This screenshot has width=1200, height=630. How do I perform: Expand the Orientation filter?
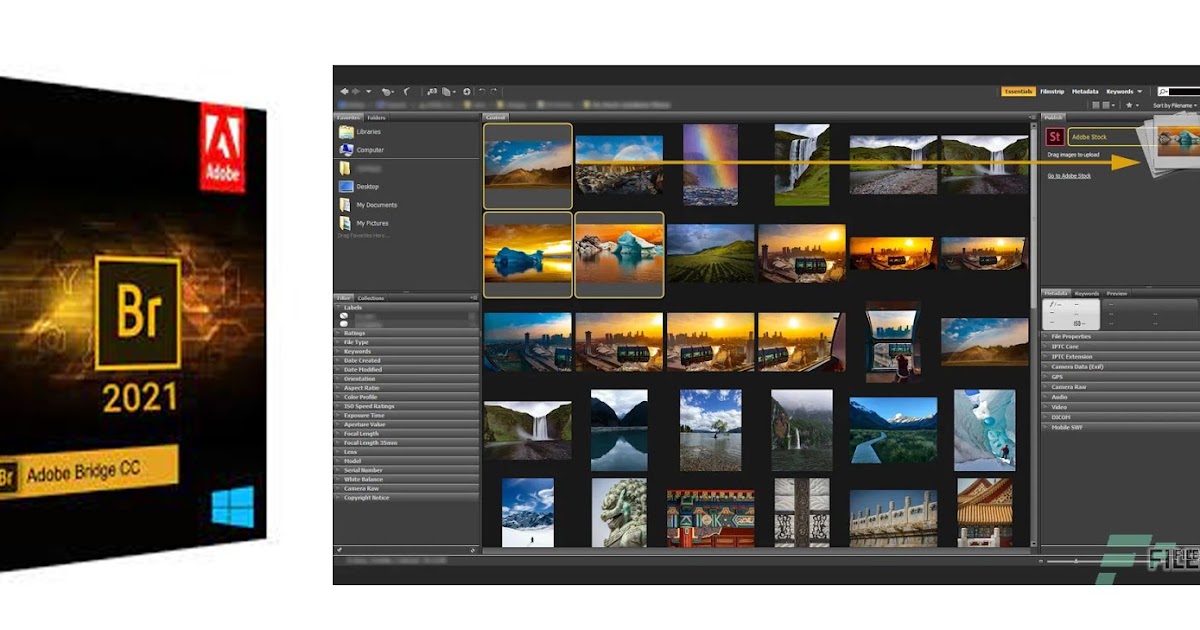tap(406, 379)
